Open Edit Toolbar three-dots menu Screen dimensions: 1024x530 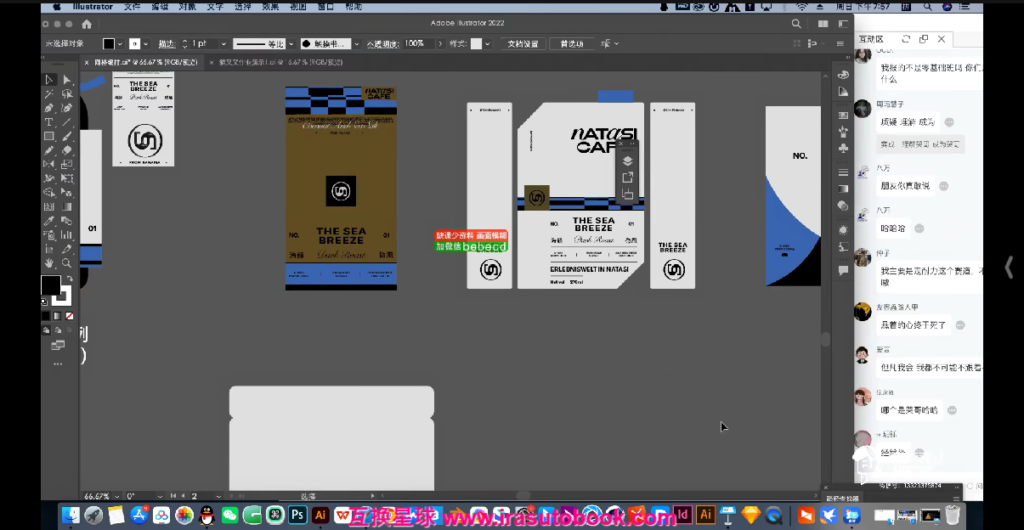click(58, 364)
